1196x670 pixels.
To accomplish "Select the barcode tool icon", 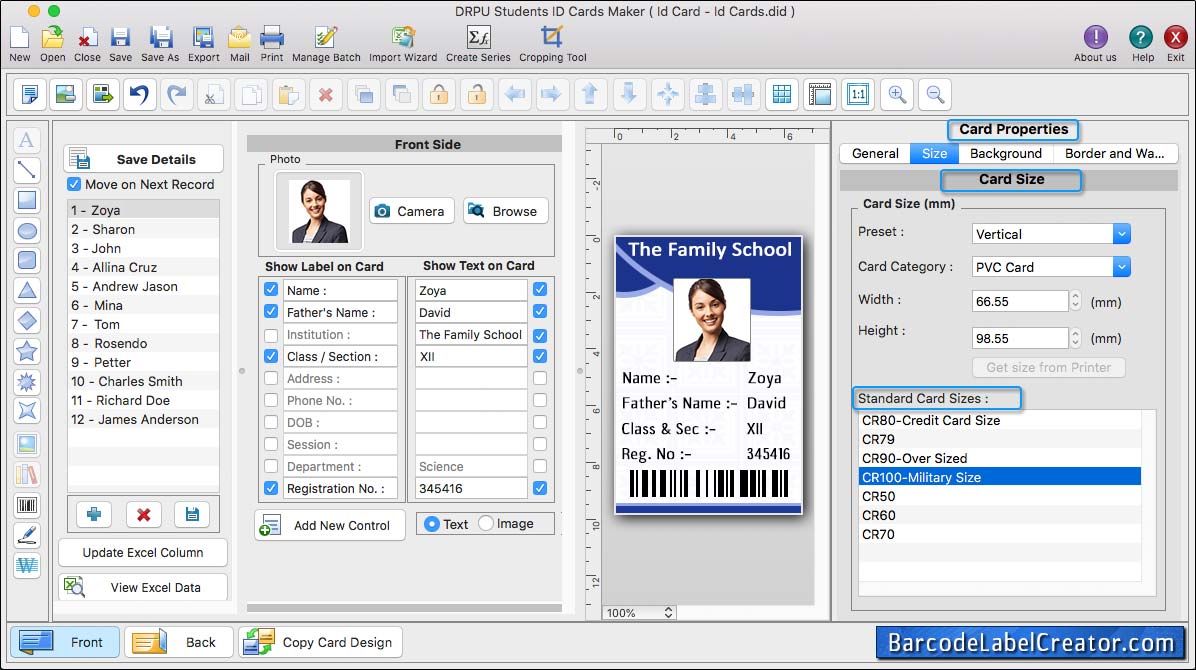I will tap(27, 505).
